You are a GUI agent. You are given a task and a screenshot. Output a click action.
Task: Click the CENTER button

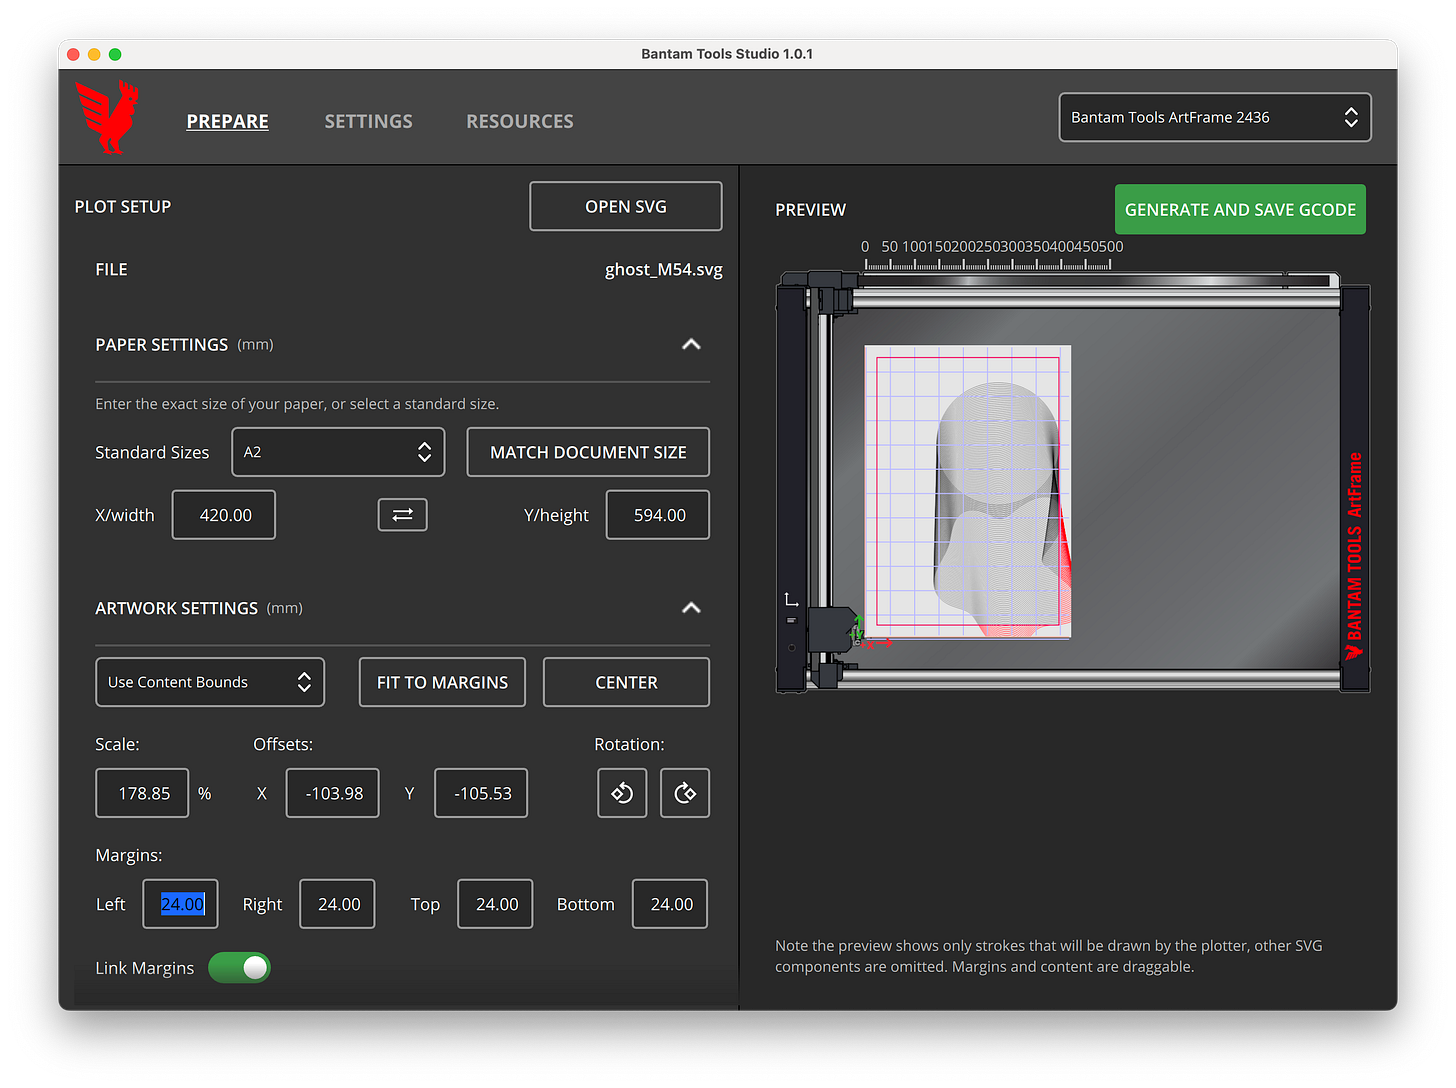626,682
